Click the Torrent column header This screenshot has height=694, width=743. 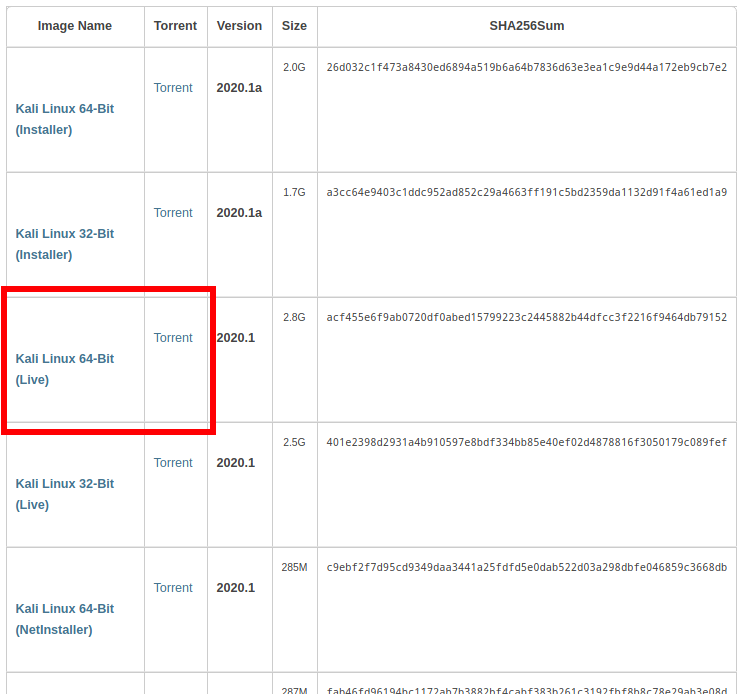pyautogui.click(x=175, y=26)
